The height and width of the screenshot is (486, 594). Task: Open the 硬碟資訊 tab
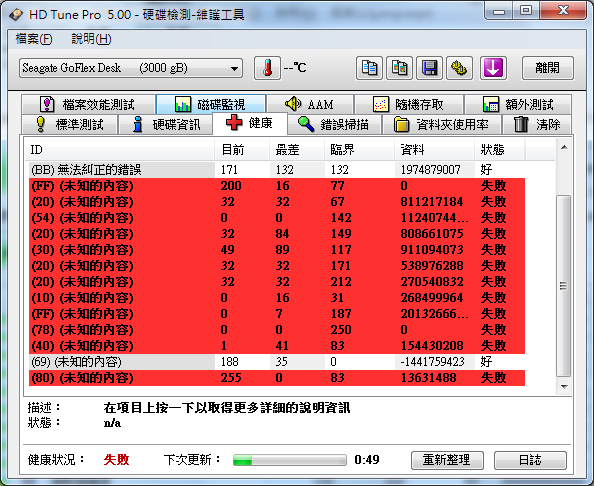pos(166,124)
